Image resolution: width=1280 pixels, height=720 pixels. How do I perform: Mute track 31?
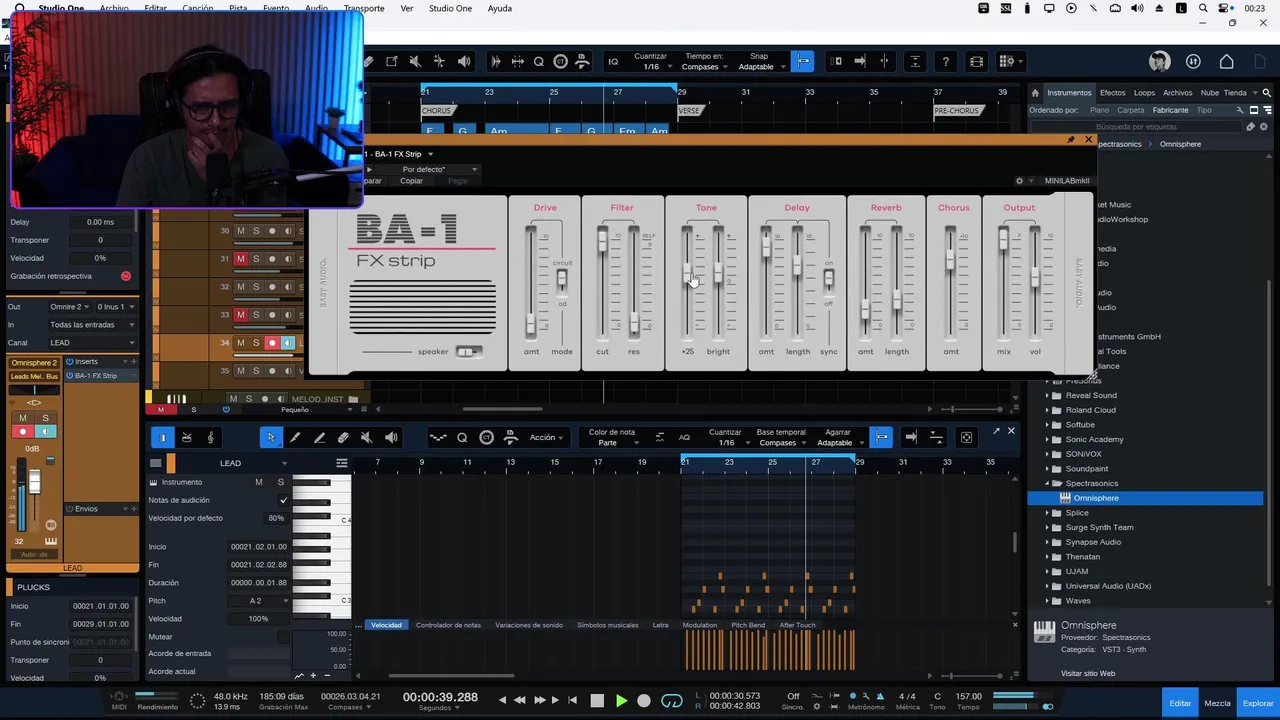pos(240,259)
